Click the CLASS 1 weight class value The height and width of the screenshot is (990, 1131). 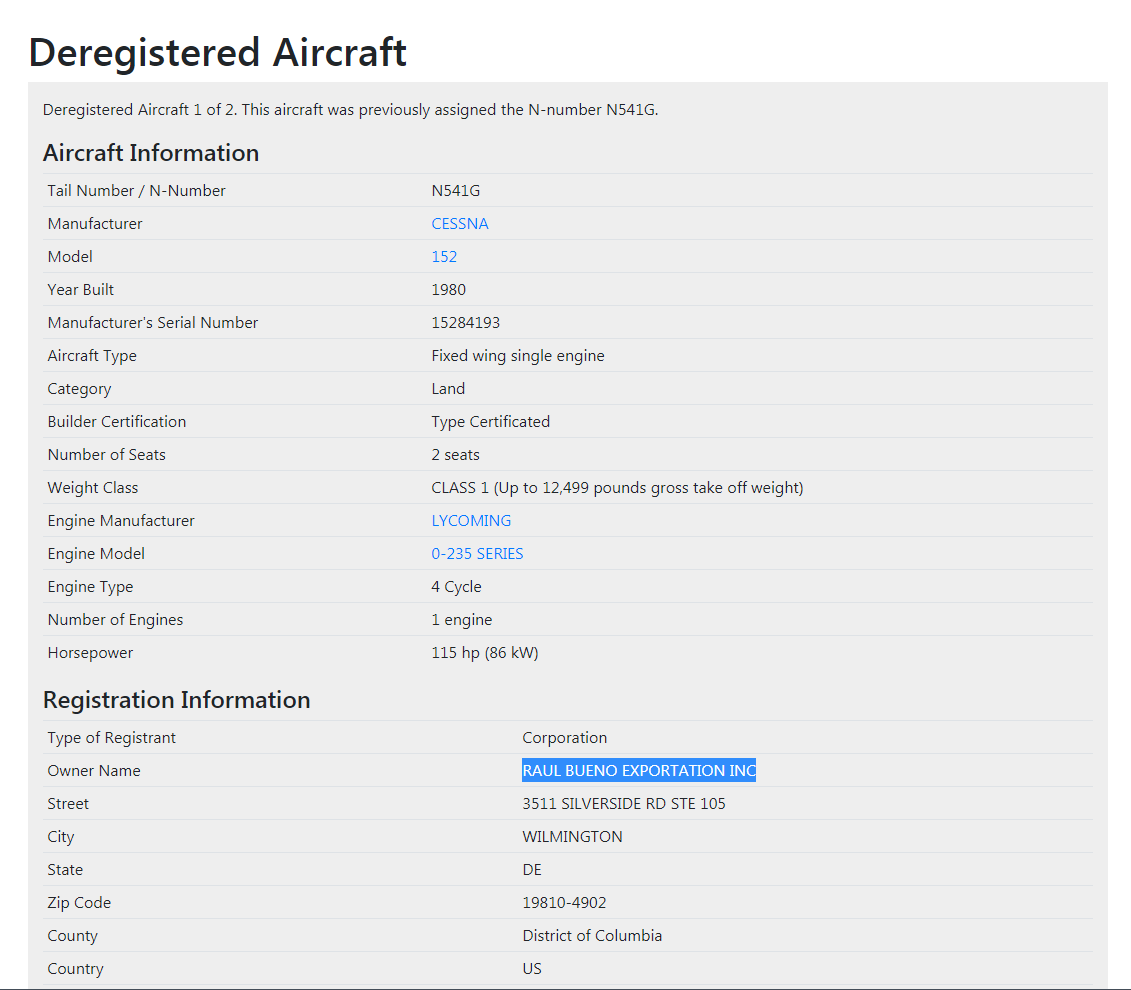[617, 488]
